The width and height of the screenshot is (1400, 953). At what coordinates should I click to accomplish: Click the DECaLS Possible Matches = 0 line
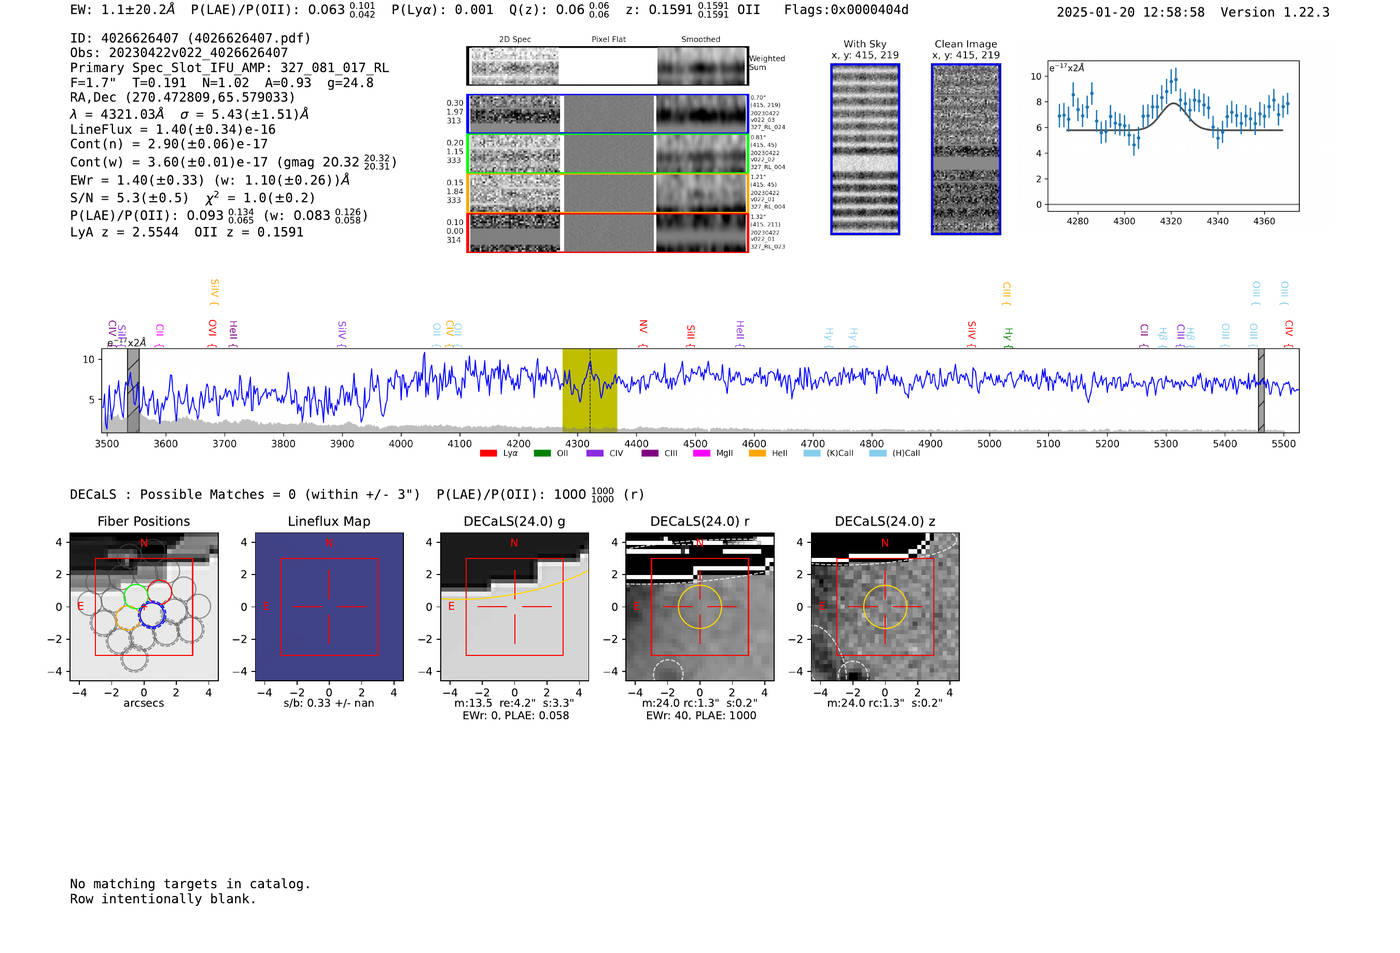[245, 495]
